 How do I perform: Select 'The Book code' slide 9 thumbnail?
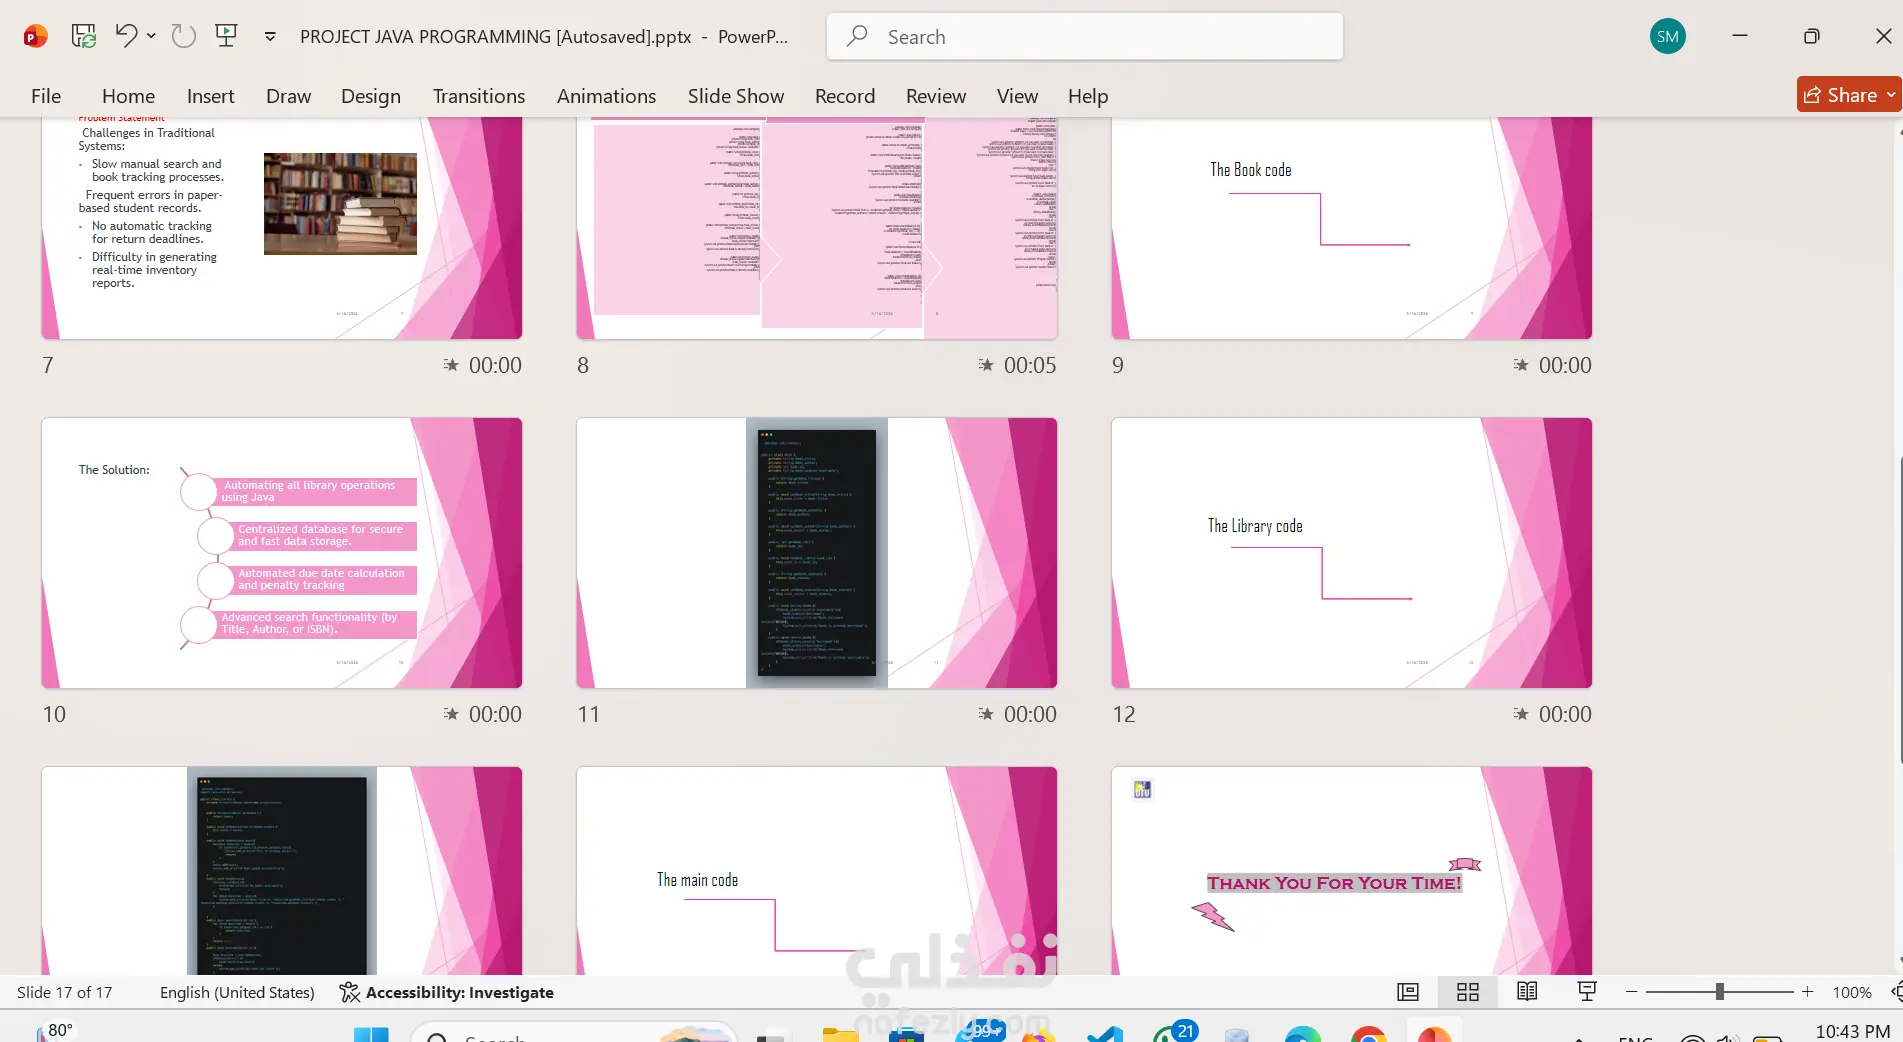[x=1352, y=228]
